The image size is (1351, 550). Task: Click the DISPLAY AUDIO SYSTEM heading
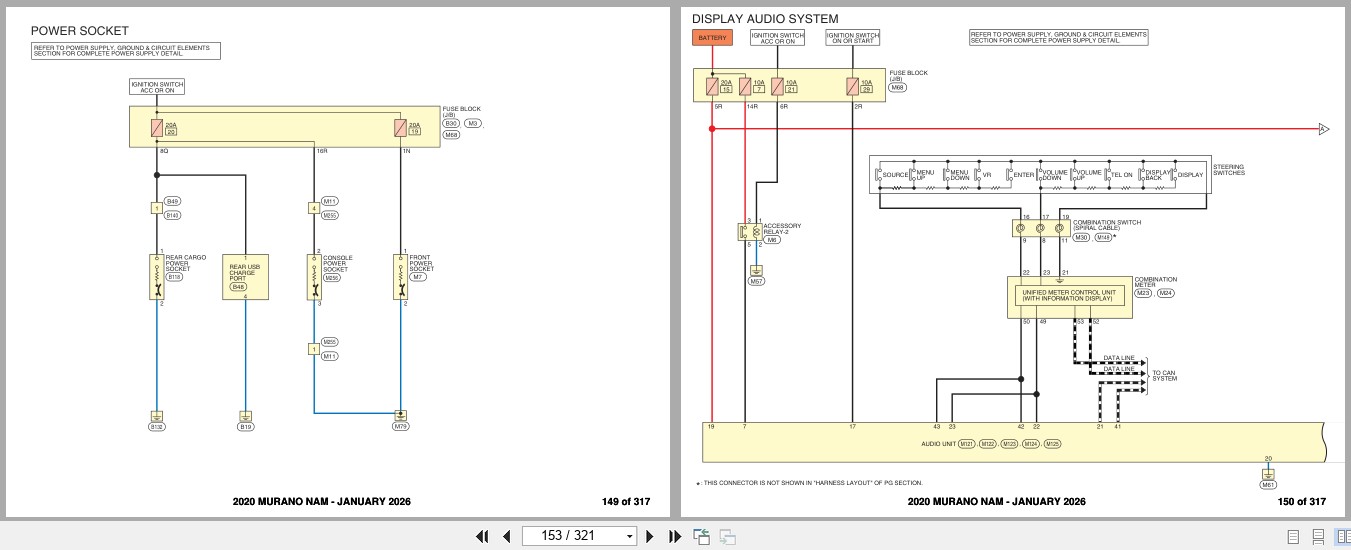pos(765,18)
